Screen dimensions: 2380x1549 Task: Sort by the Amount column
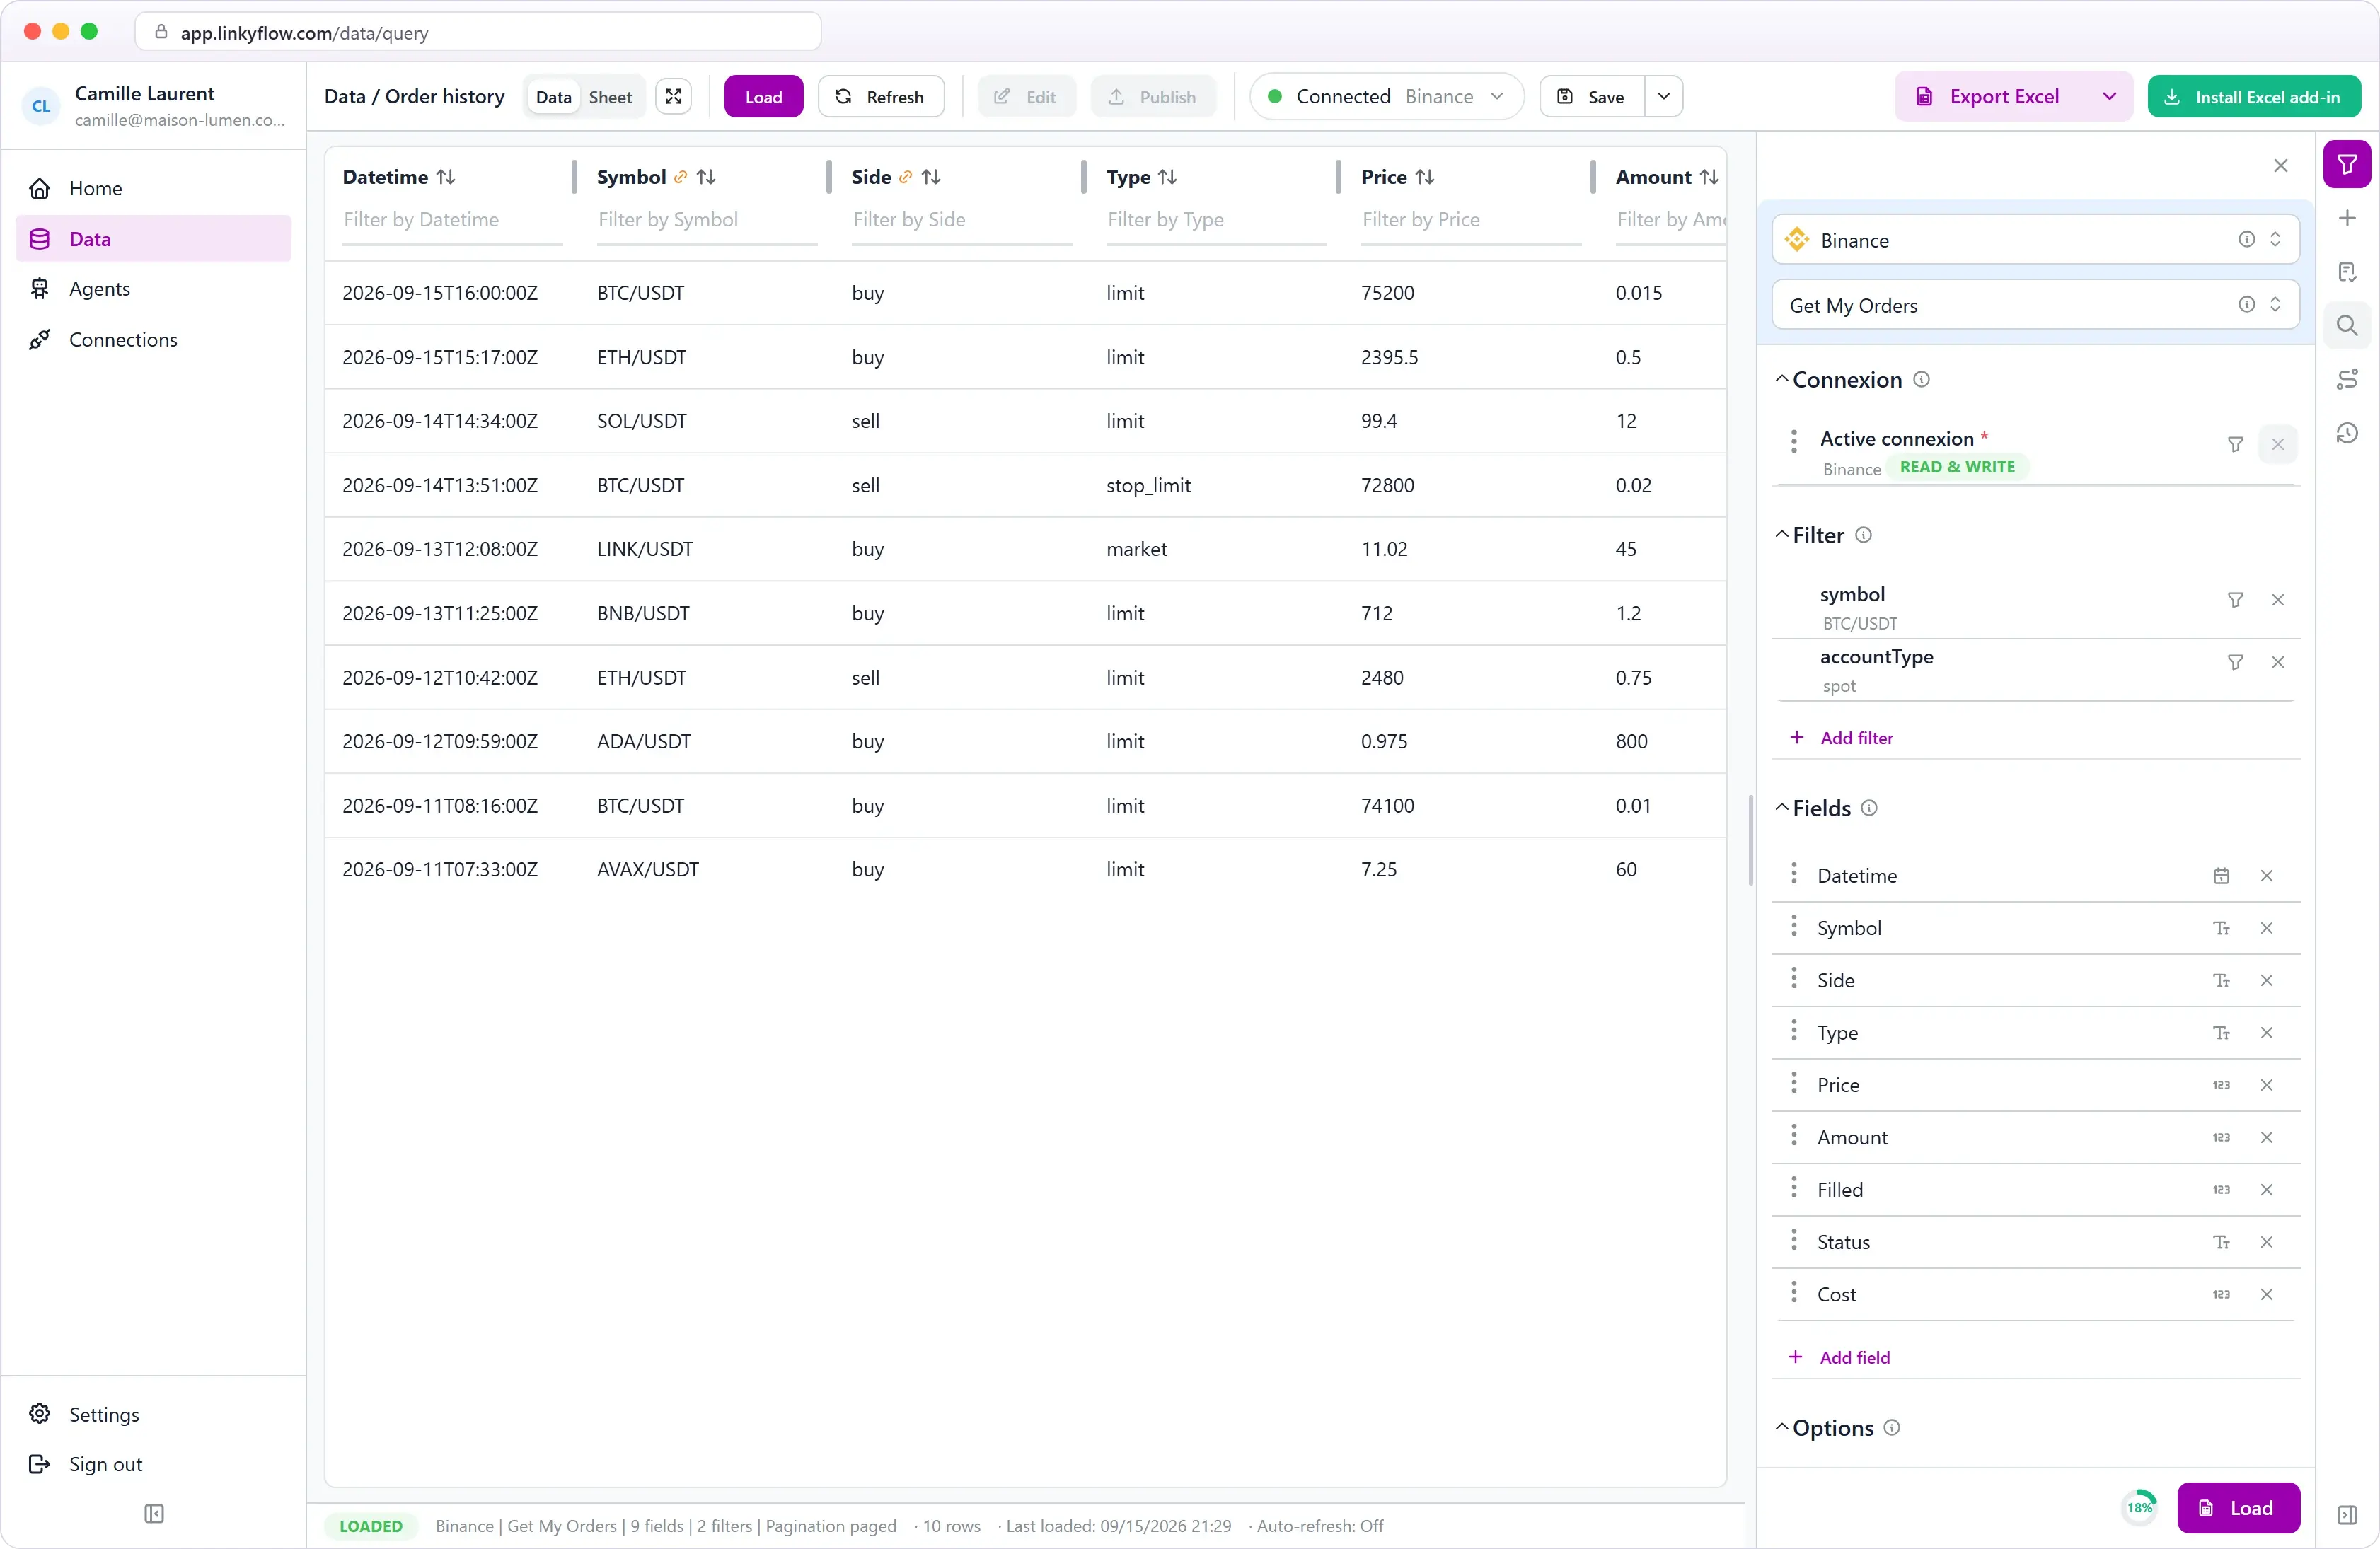click(1709, 177)
